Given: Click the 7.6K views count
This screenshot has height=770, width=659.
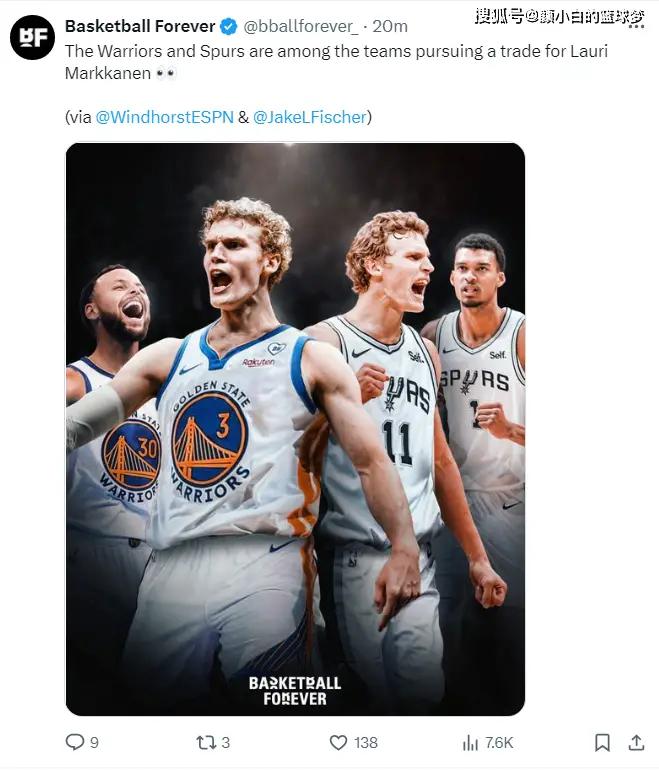Looking at the screenshot, I should [x=499, y=742].
